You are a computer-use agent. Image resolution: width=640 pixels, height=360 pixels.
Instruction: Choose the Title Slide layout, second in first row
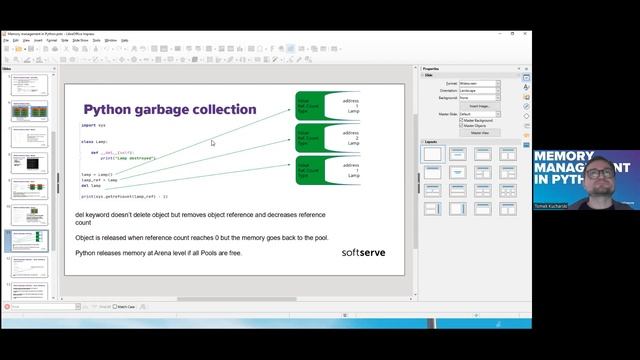(x=458, y=154)
